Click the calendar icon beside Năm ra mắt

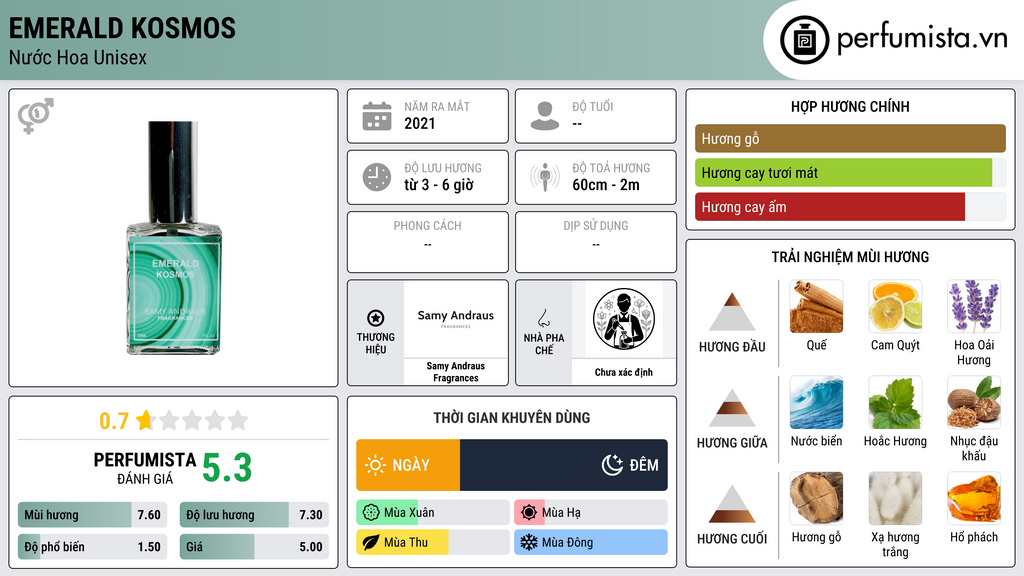coord(377,116)
